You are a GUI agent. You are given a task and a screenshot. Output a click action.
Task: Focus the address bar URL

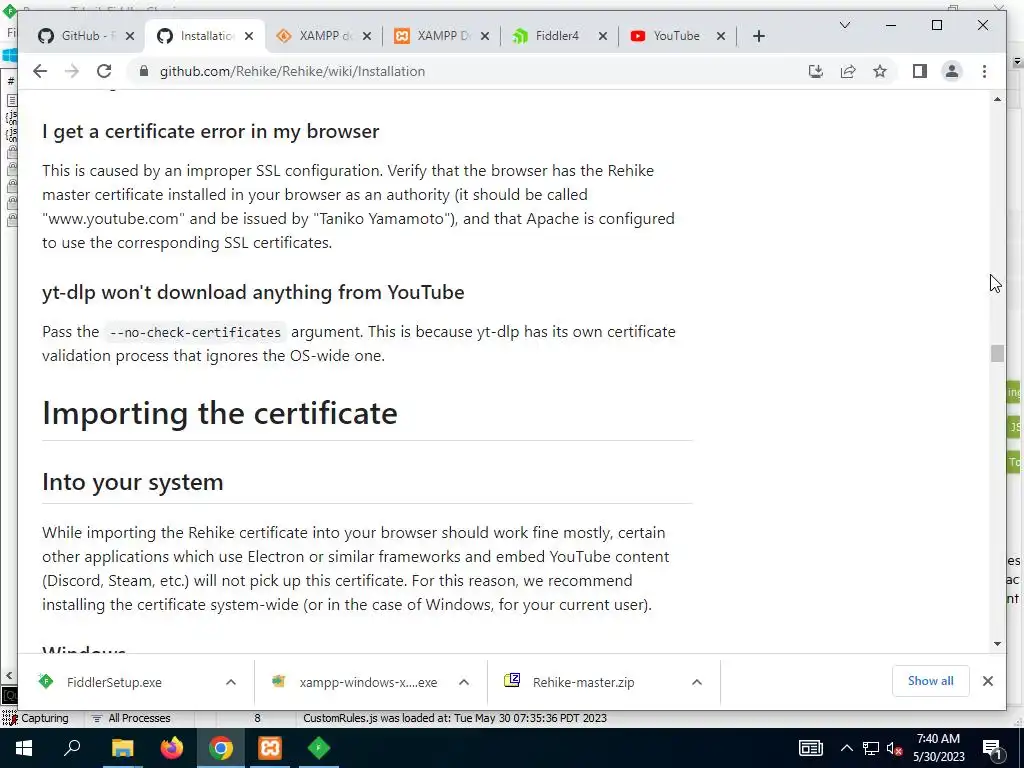pyautogui.click(x=293, y=71)
